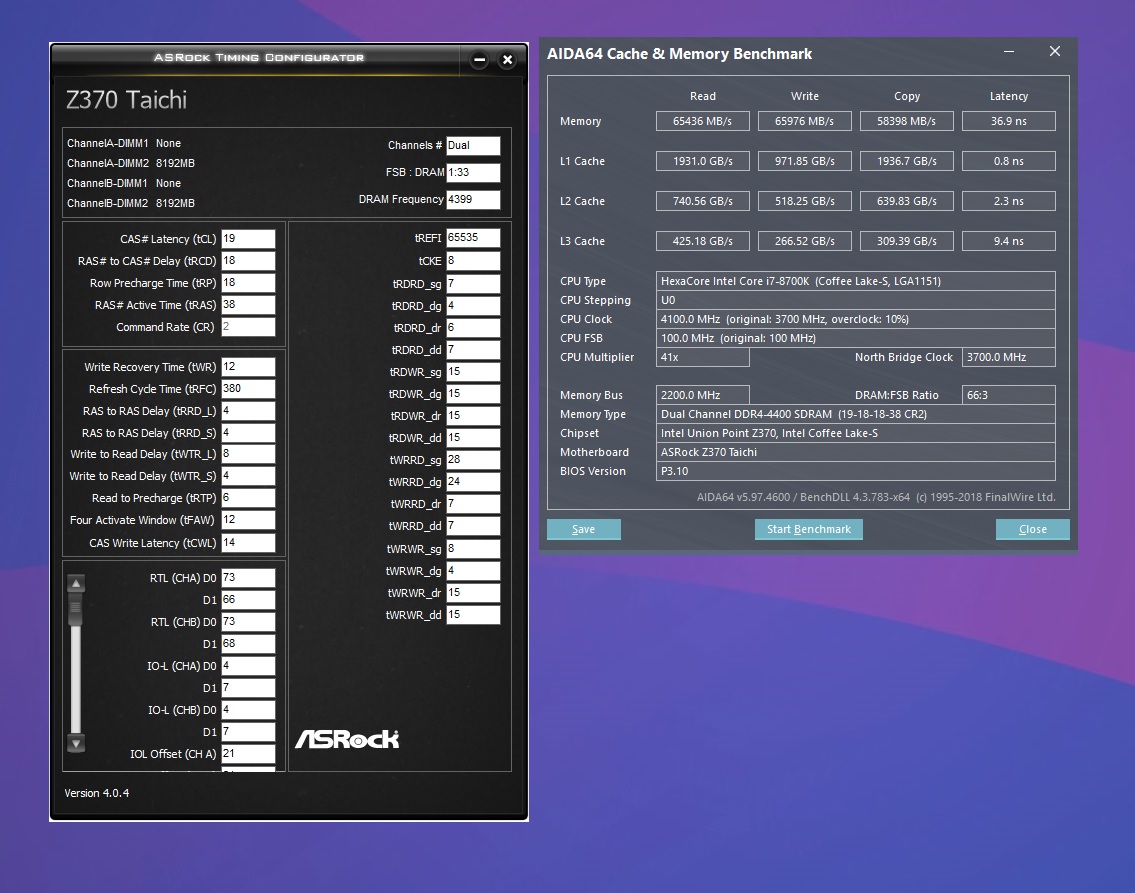The height and width of the screenshot is (893, 1135).
Task: Click the ASRock logo in the configurator
Action: tap(347, 739)
